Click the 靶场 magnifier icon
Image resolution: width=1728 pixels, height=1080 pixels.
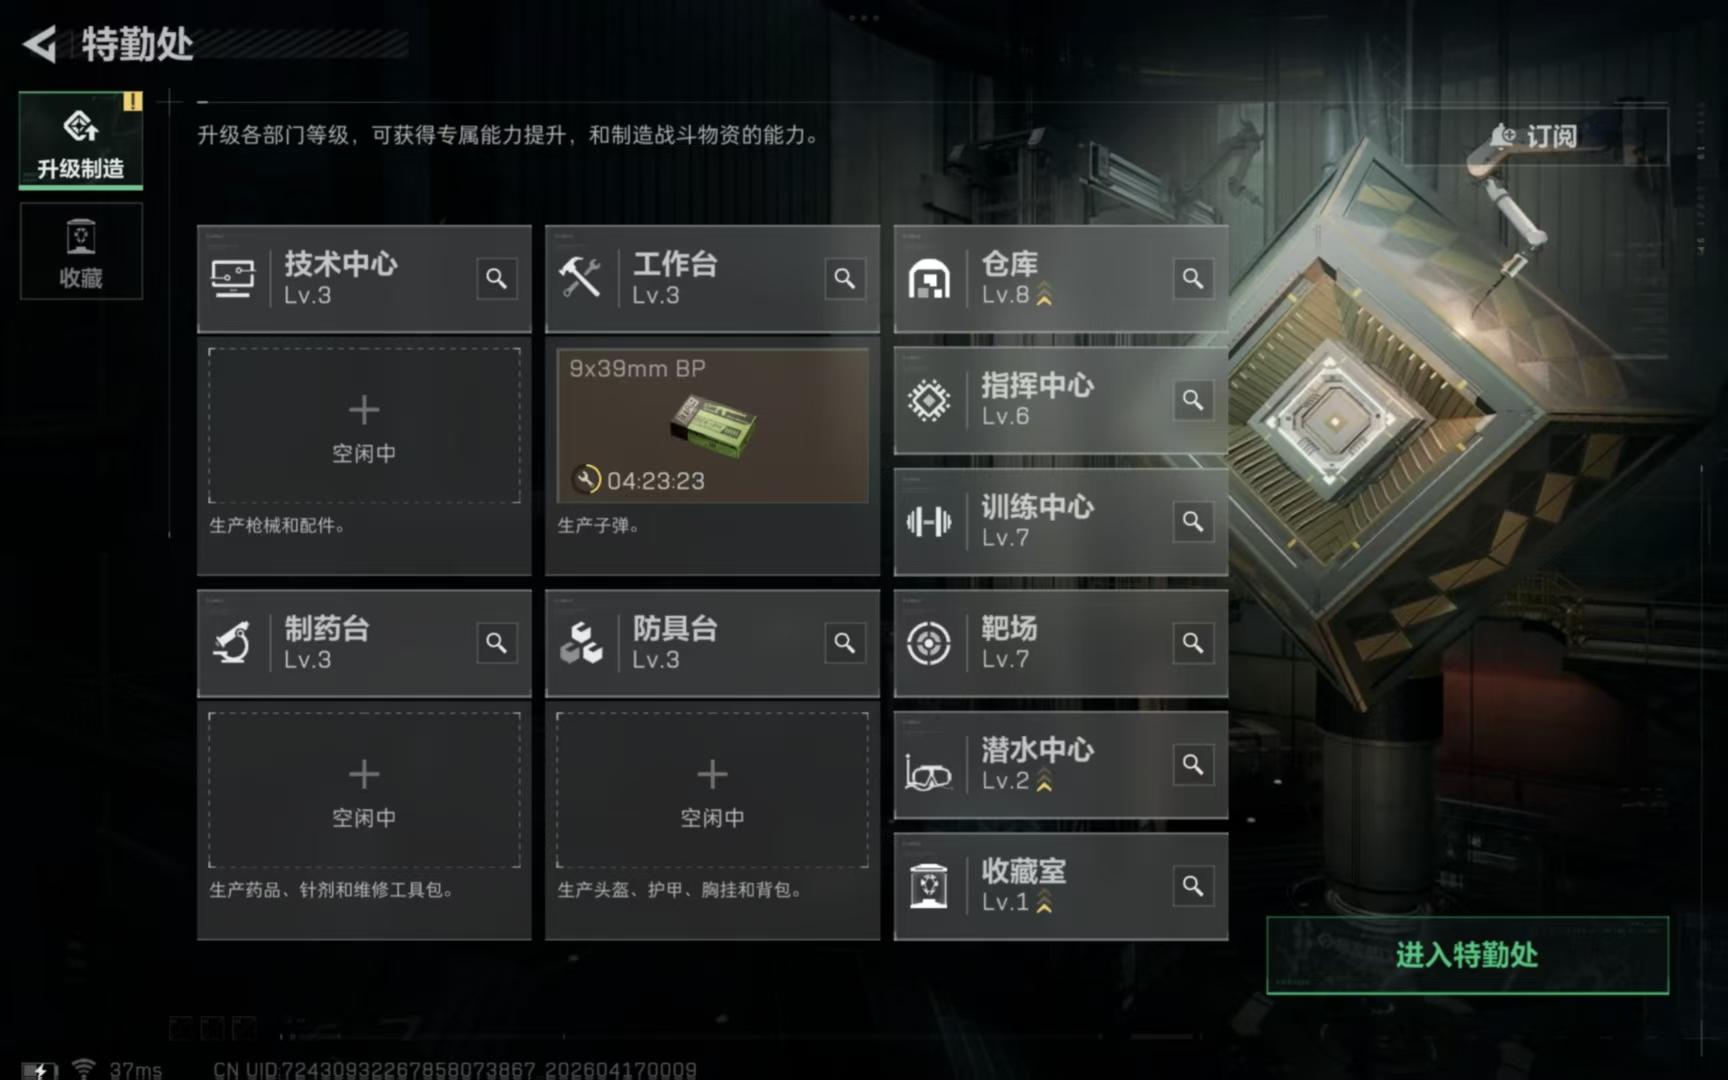tap(1193, 643)
